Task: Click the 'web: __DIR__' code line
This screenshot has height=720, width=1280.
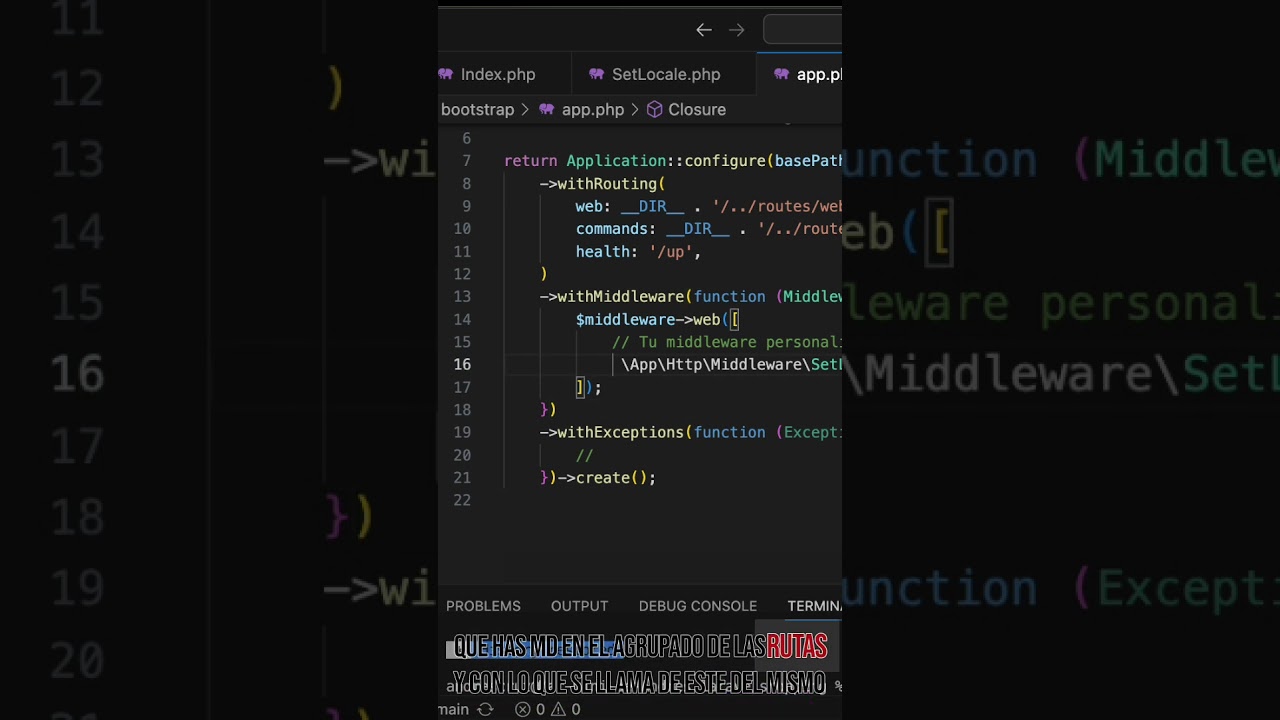Action: point(708,206)
